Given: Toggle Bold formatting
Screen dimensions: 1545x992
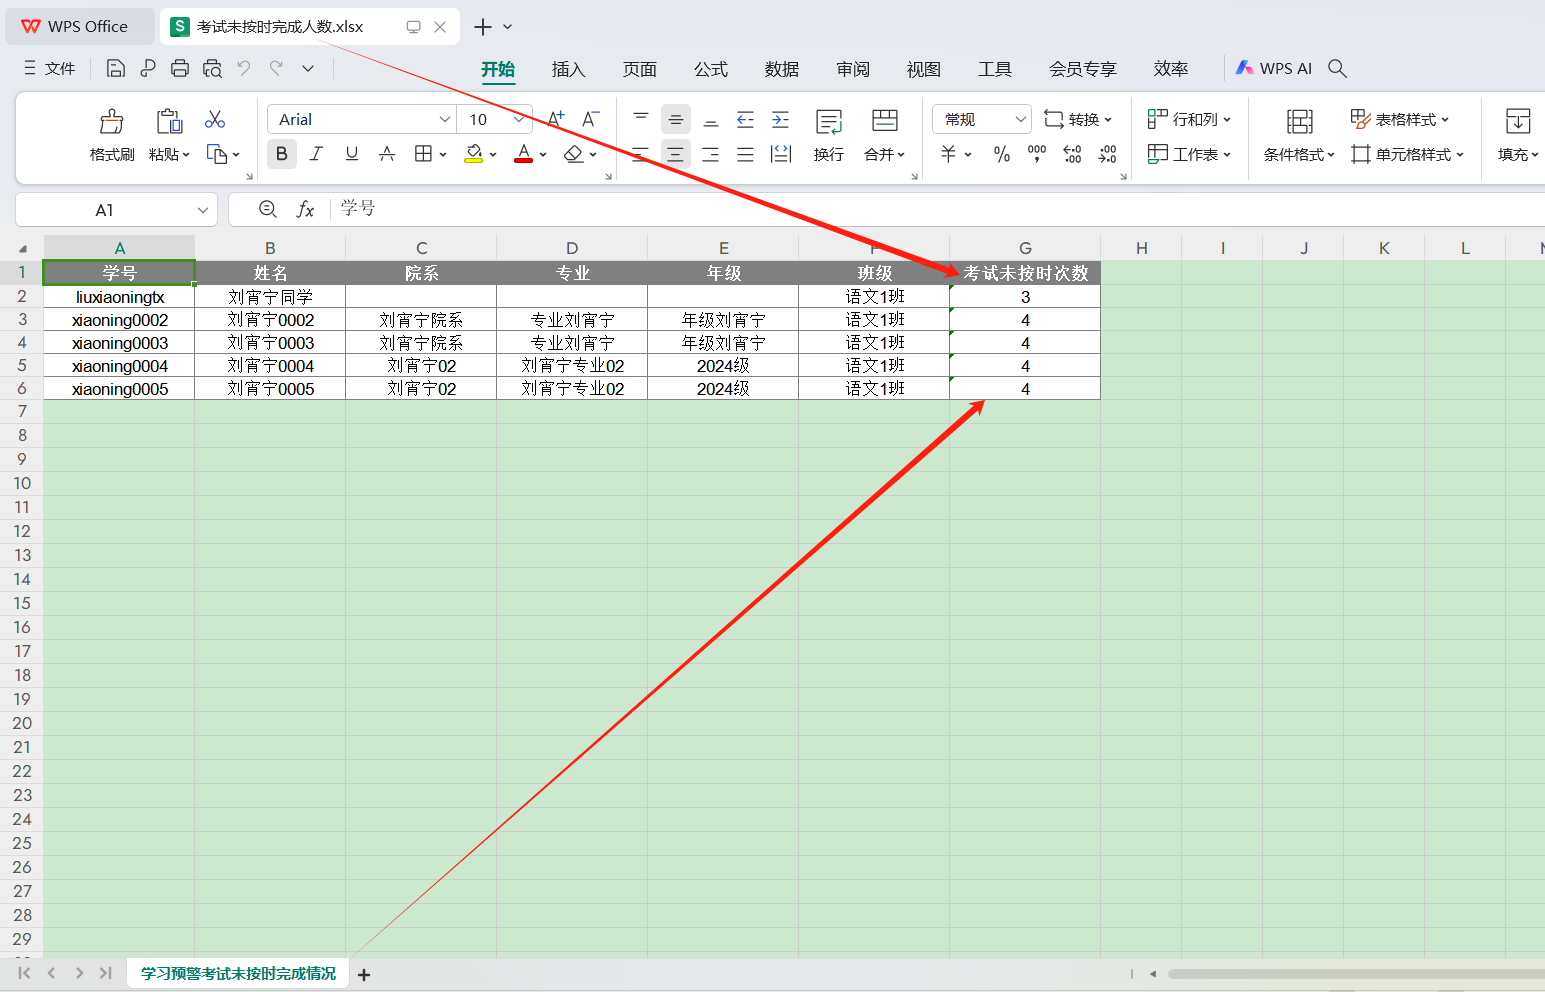Looking at the screenshot, I should click(281, 154).
